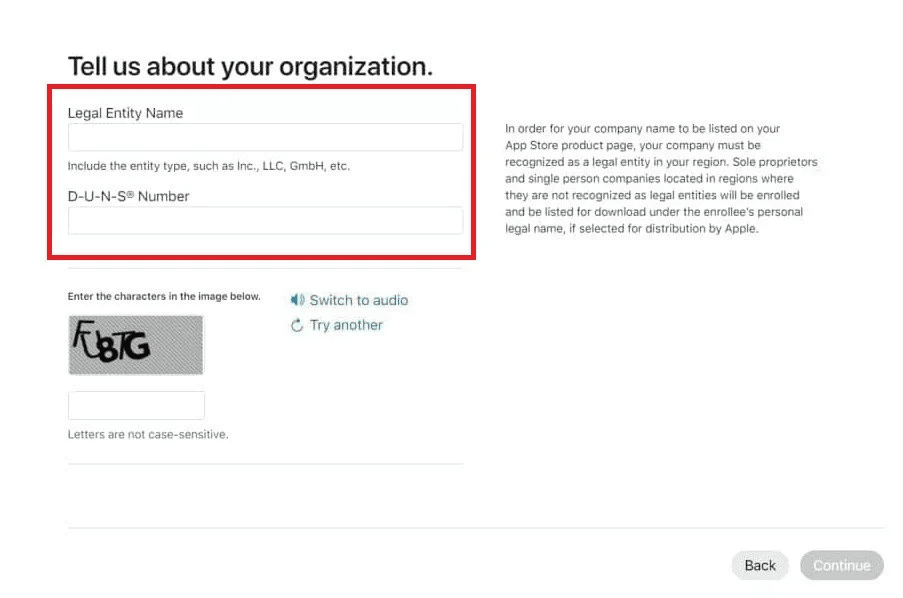Click the Try another link text

[x=346, y=325]
